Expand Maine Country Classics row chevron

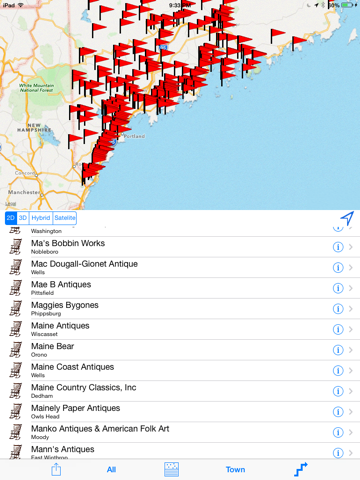pyautogui.click(x=351, y=391)
